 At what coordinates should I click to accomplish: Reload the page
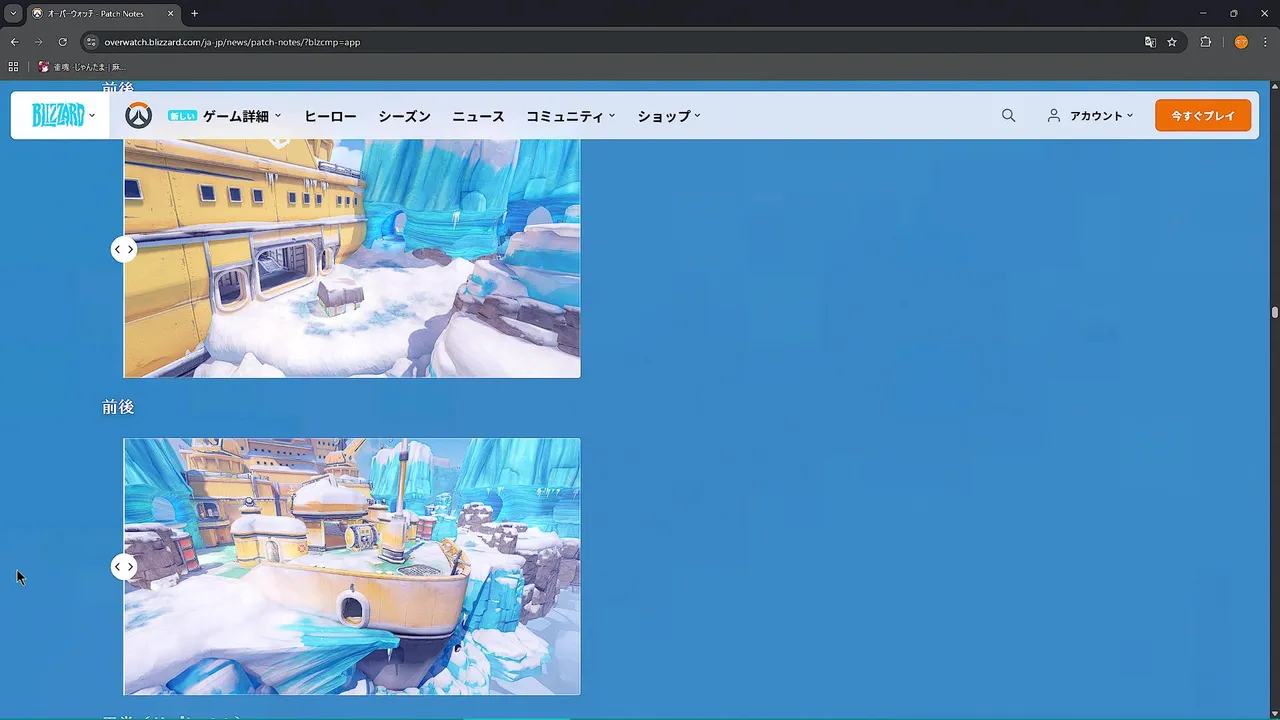coord(62,42)
